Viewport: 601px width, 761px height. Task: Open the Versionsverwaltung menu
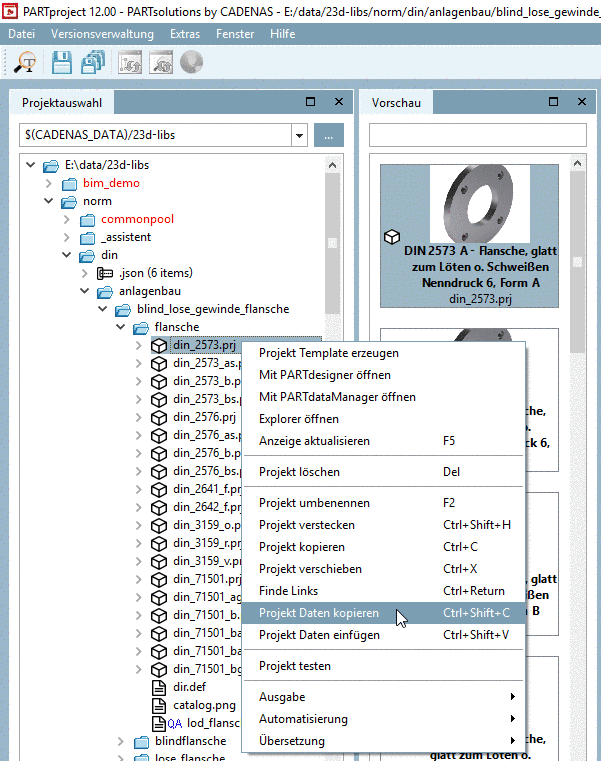pos(102,34)
